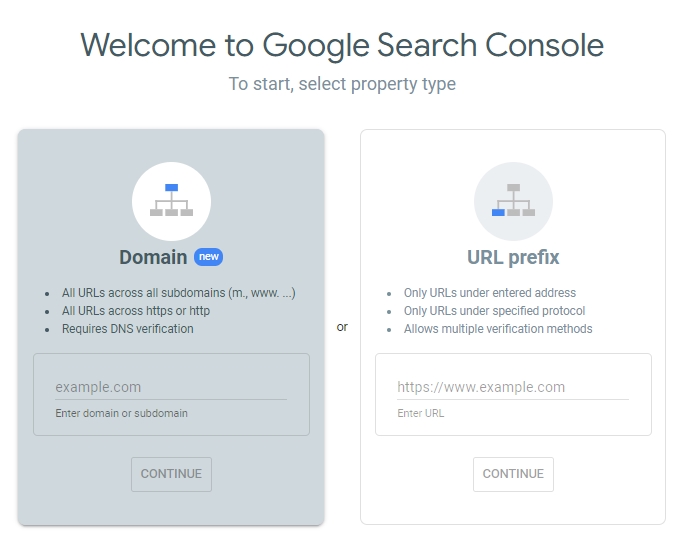This screenshot has height=546, width=685.
Task: Click 'To start, select property type' subtitle
Action: coord(342,84)
